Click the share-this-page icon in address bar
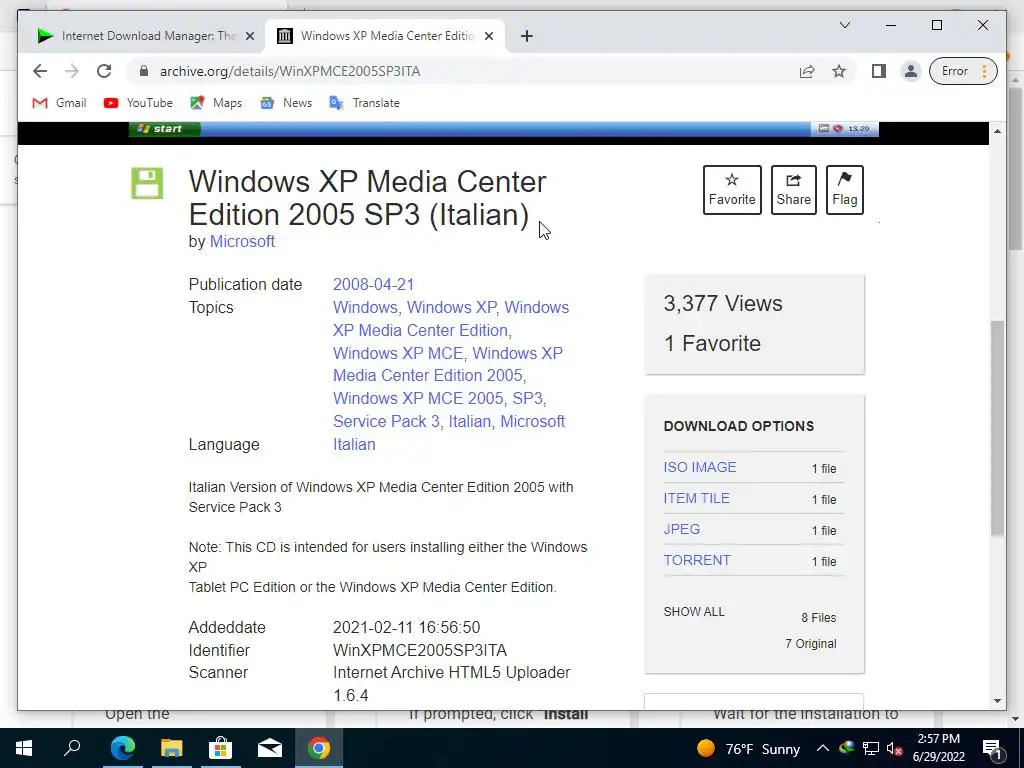 (x=807, y=71)
